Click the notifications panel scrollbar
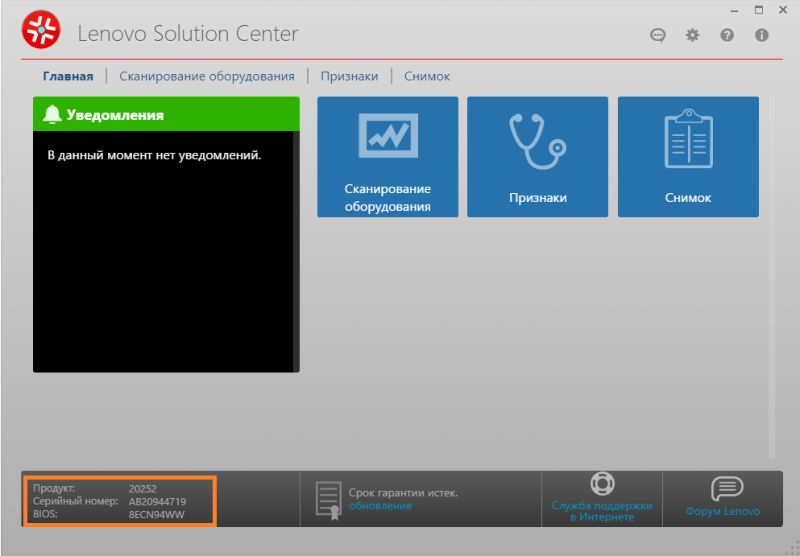This screenshot has width=800, height=556. (296, 250)
